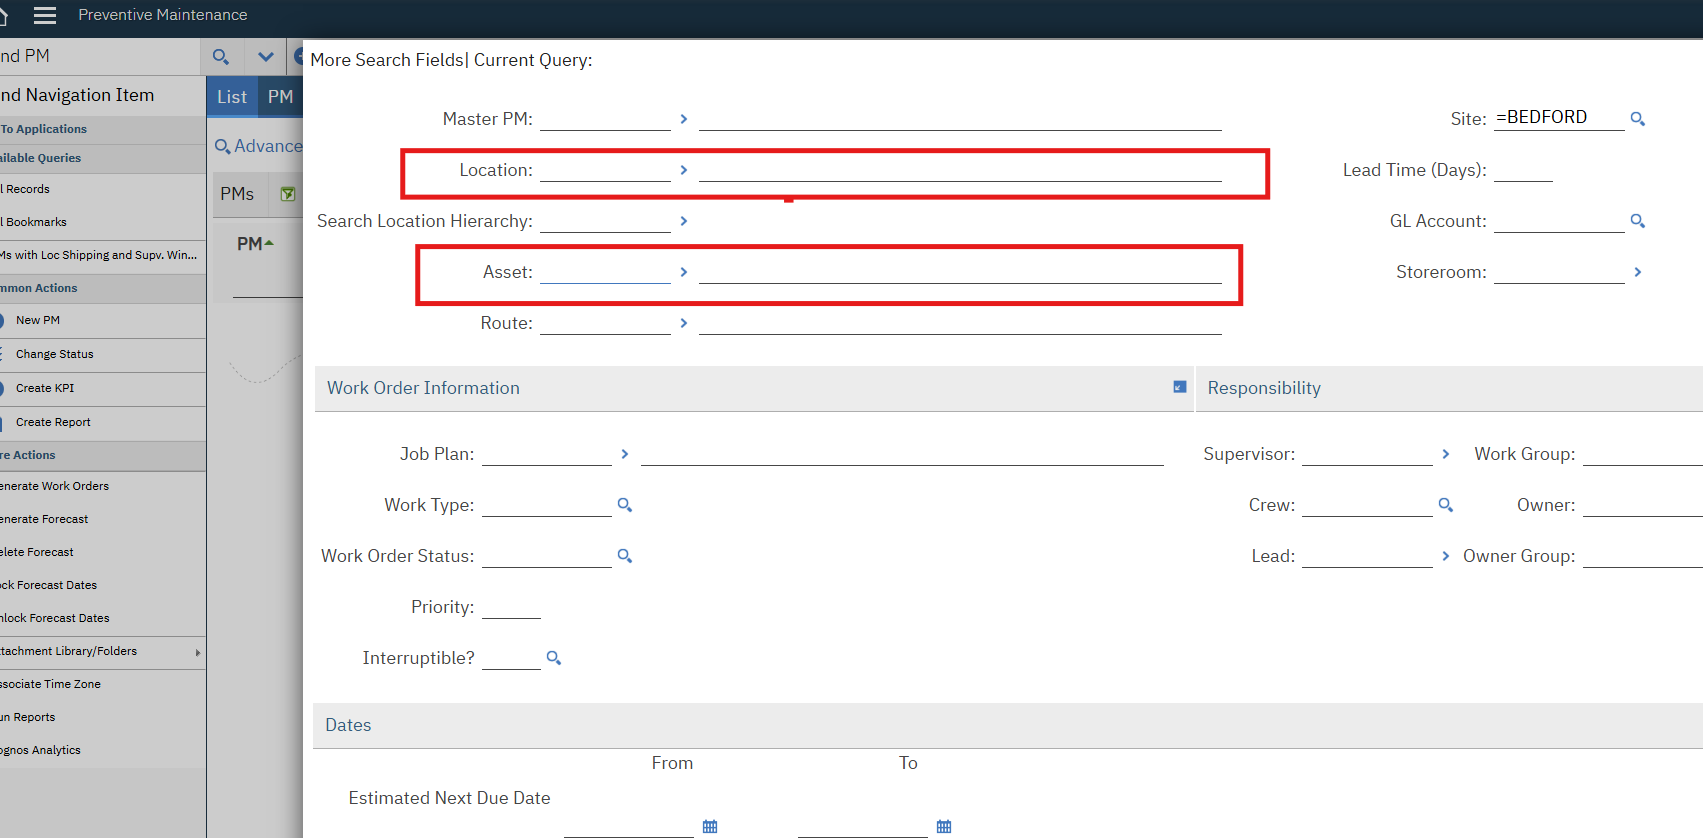Click the Site field containing =BEDFORD
1703x838 pixels.
coord(1559,118)
